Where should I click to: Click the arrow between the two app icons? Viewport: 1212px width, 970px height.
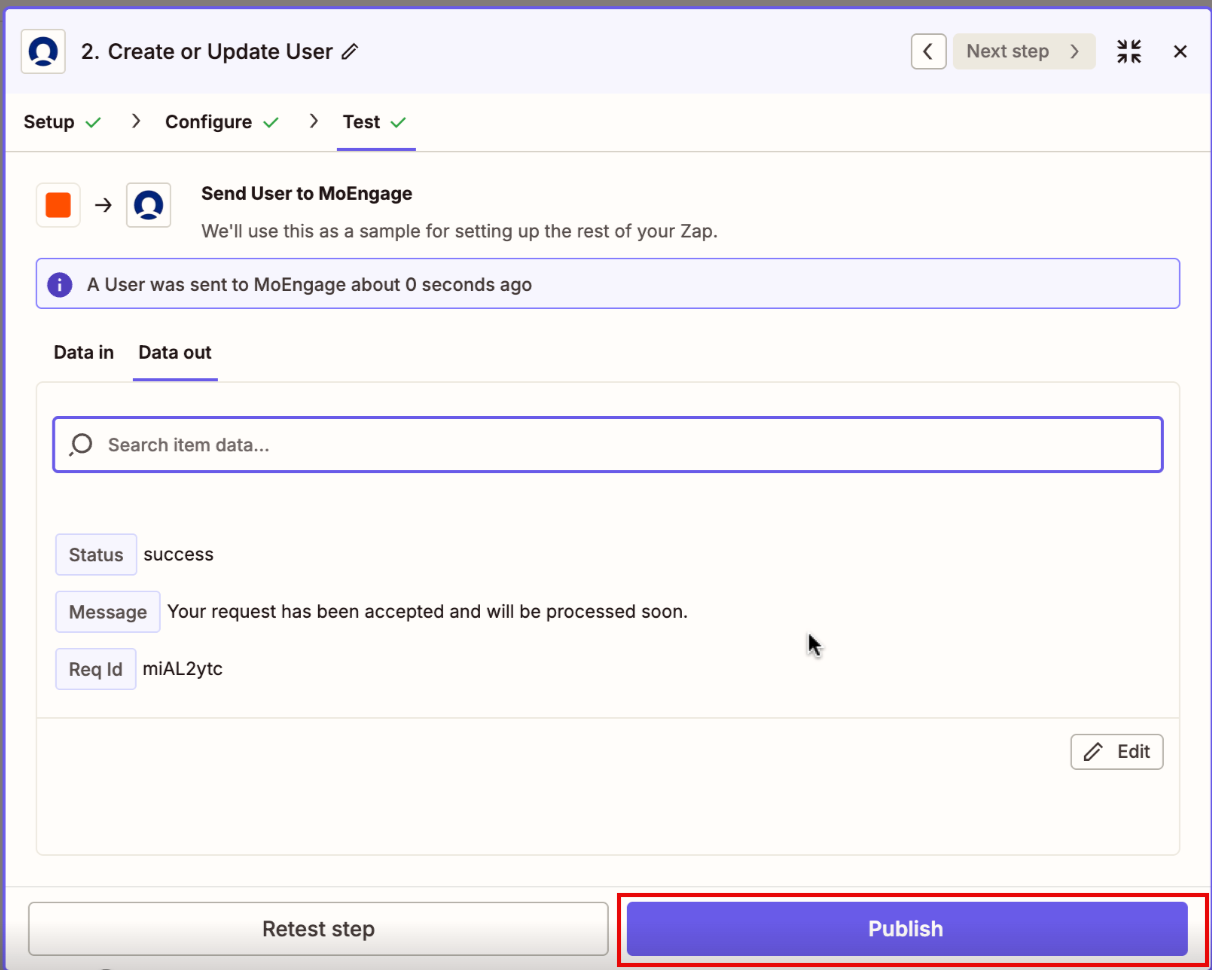(103, 205)
